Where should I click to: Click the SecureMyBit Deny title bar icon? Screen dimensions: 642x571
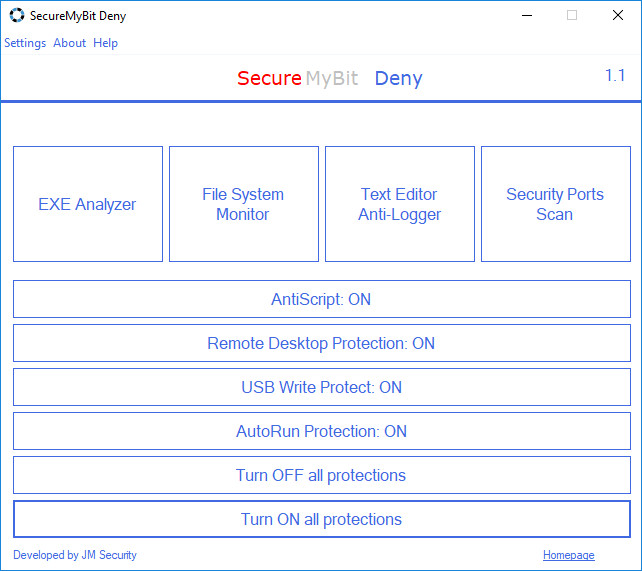[x=17, y=16]
